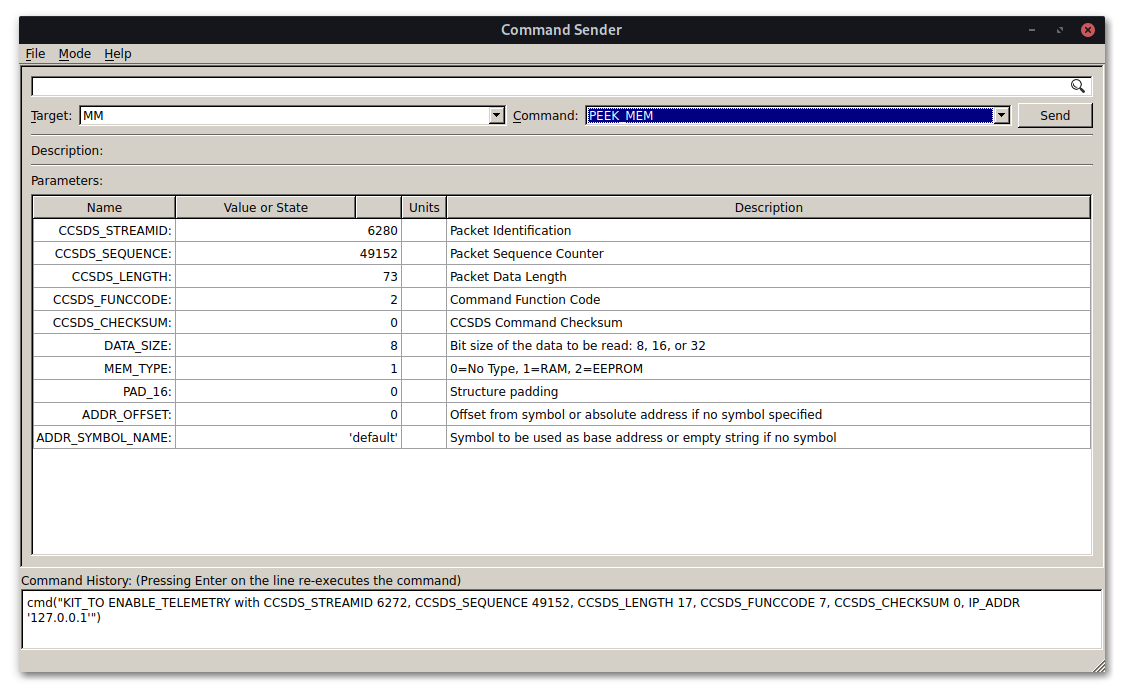Click the search magnifier icon
Screen dimensions: 1128x698
pyautogui.click(x=1077, y=86)
